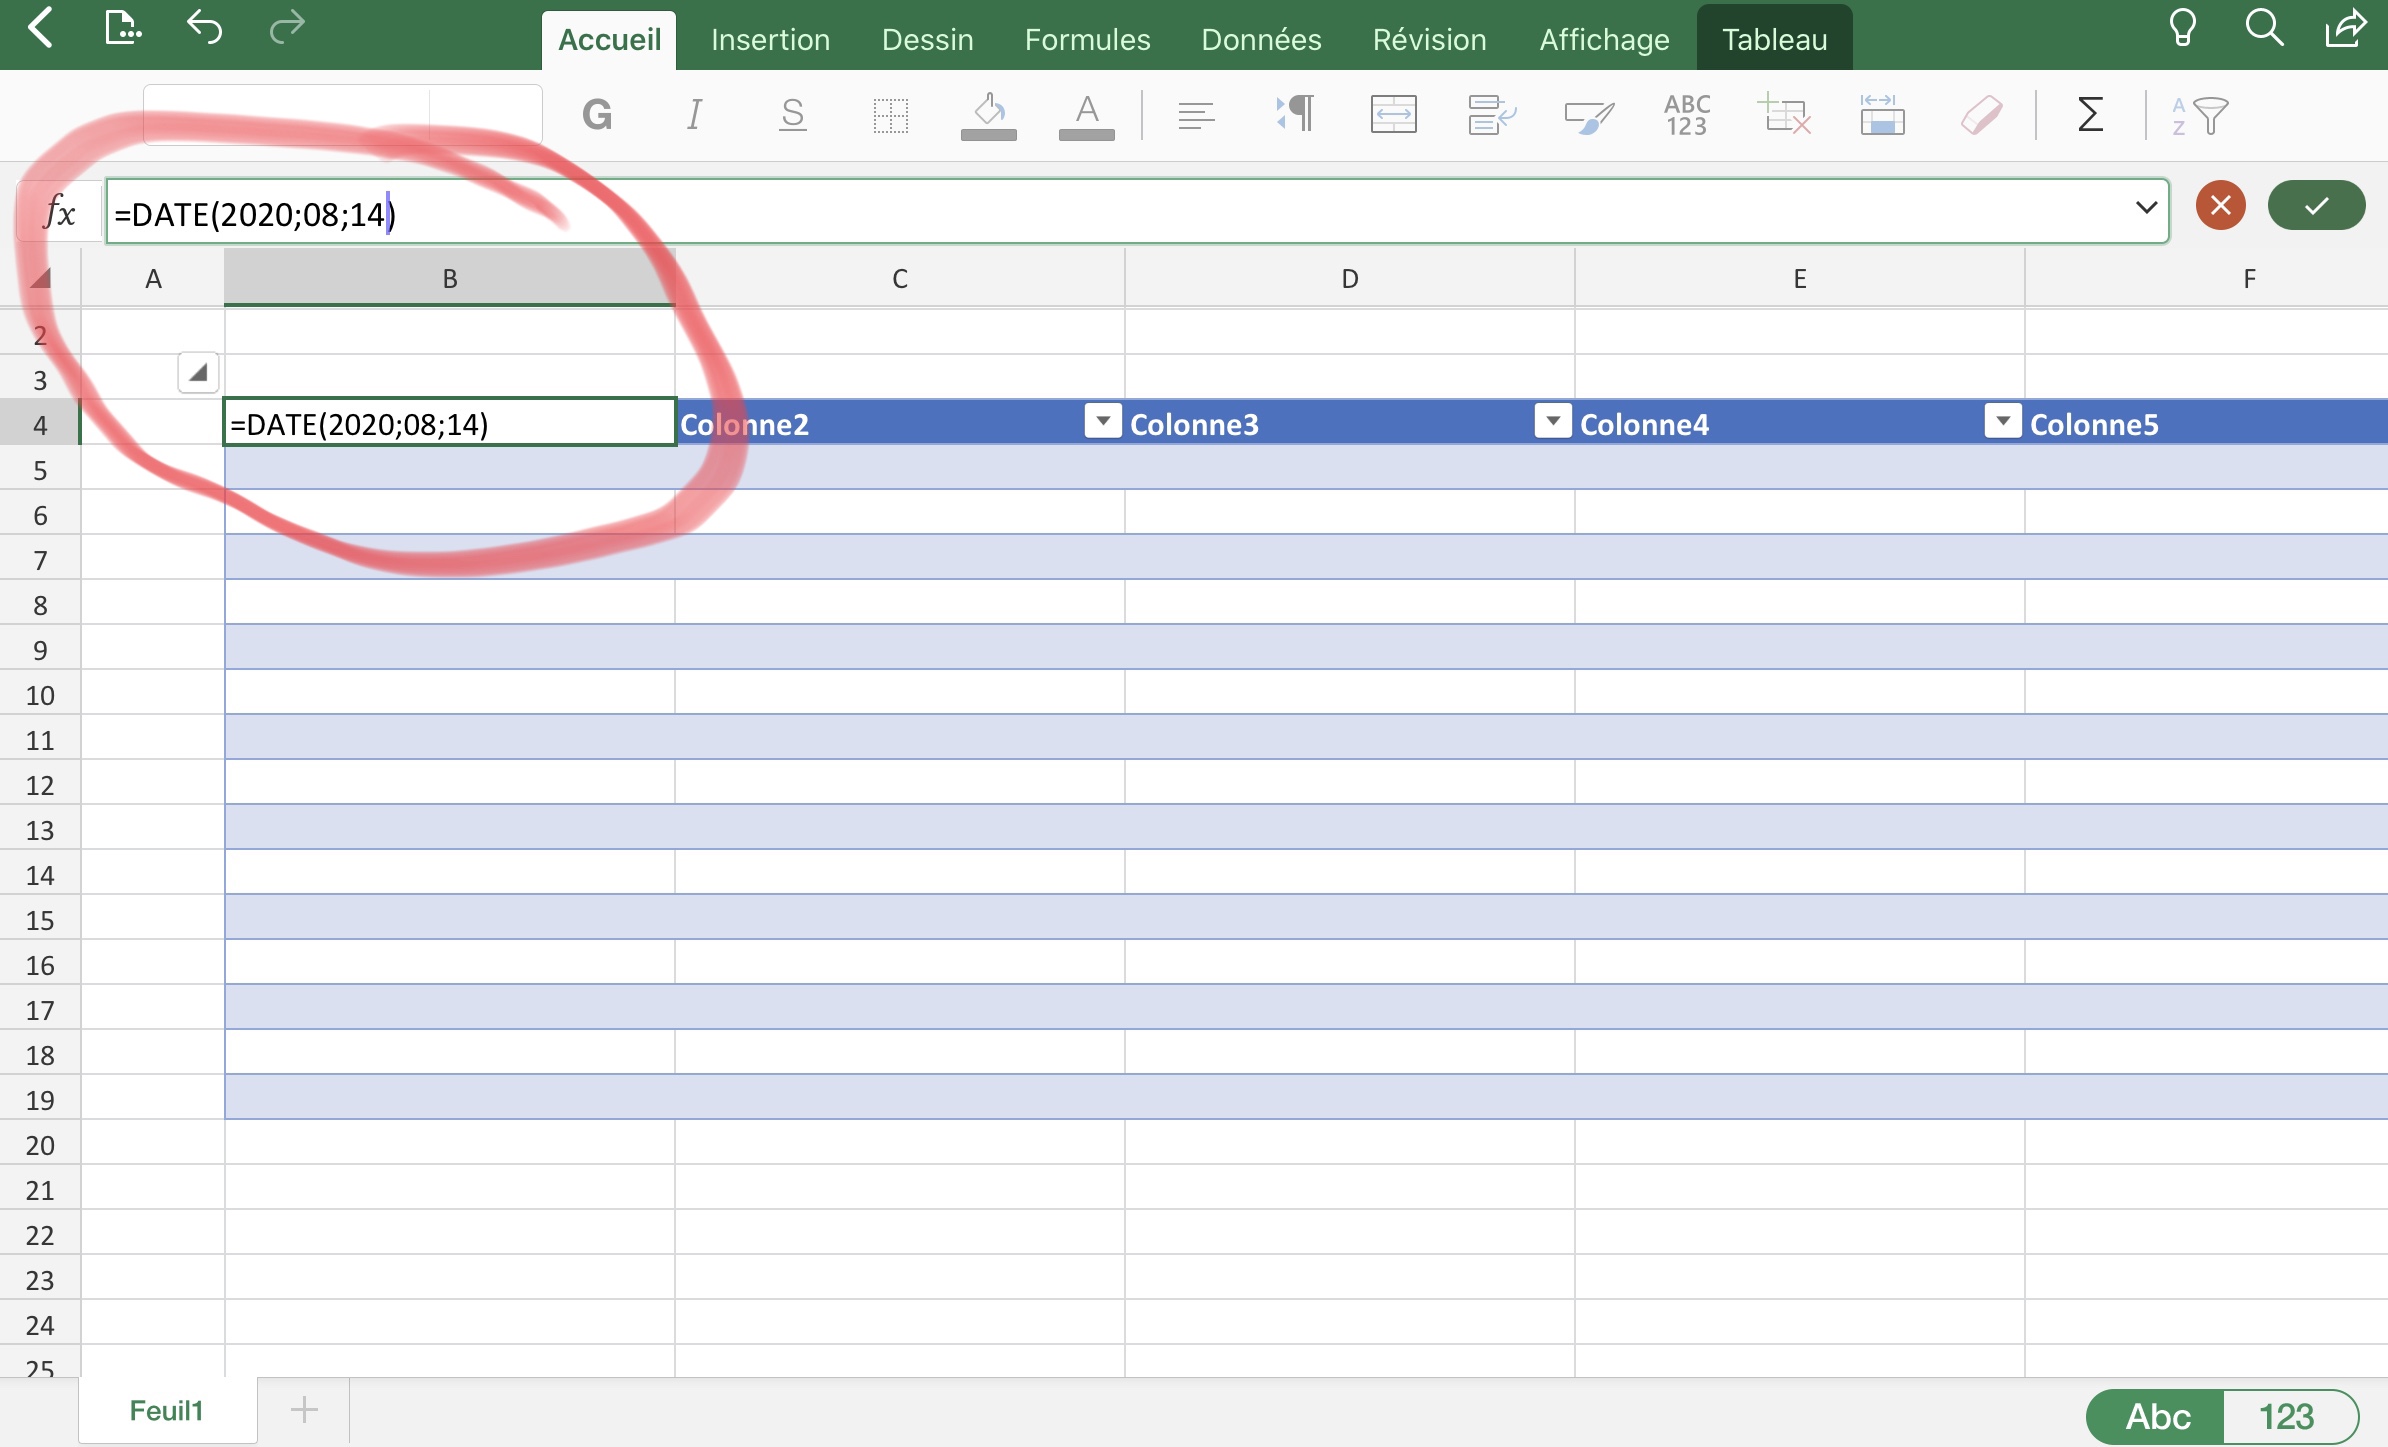Viewport: 2388px width, 1447px height.
Task: Switch to the Formules tab
Action: [x=1087, y=40]
